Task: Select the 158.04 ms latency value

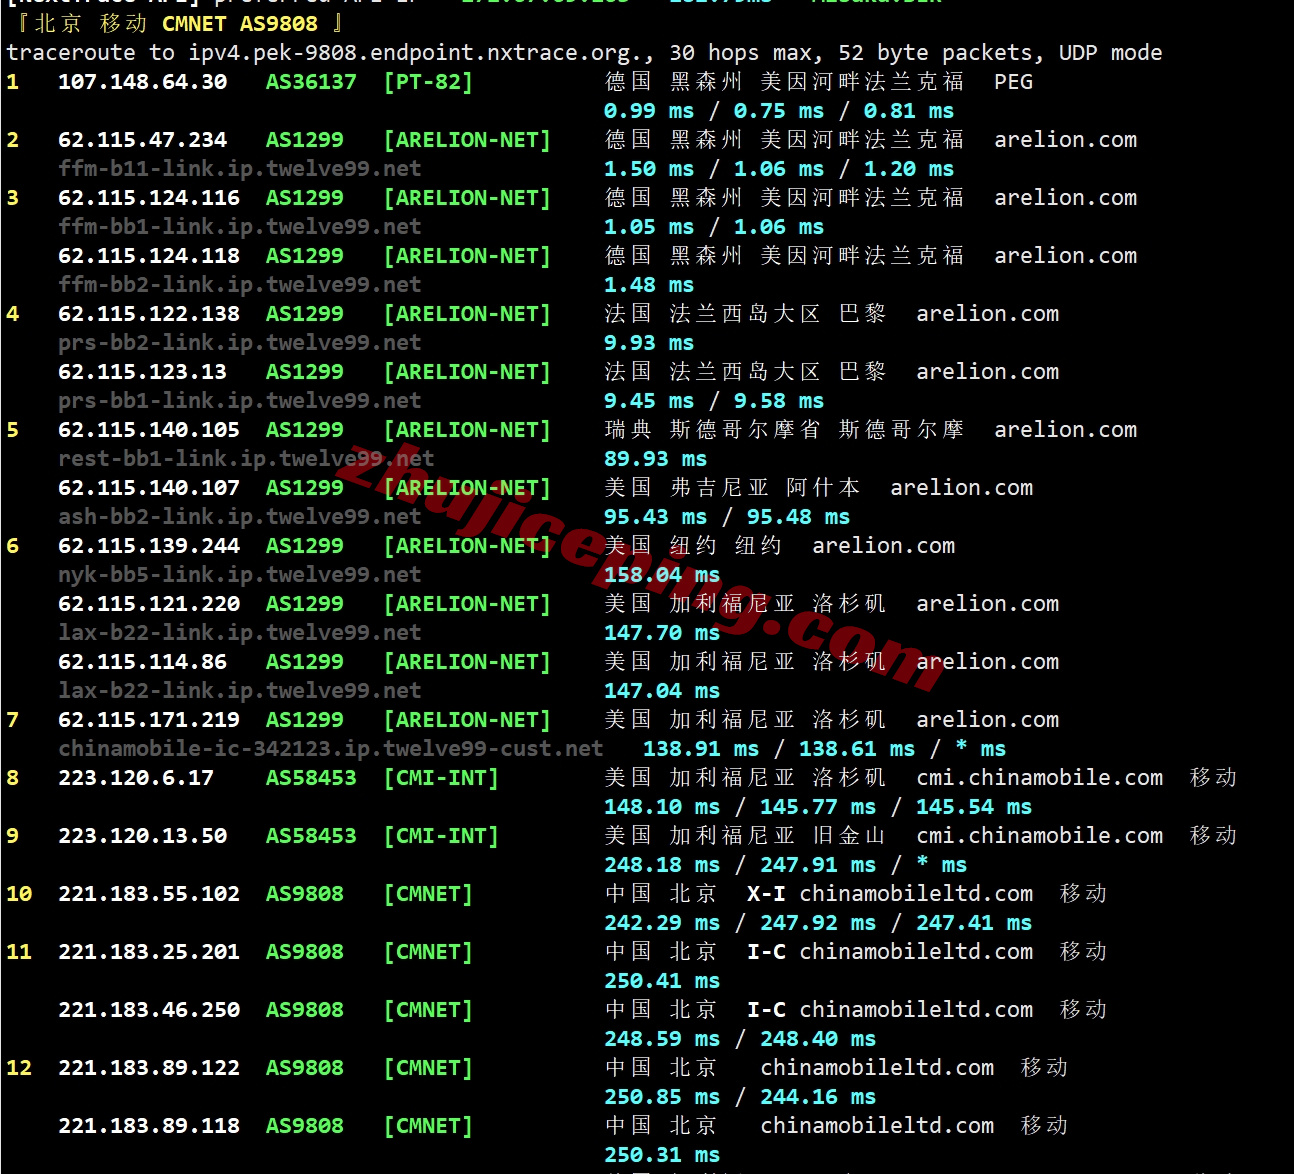Action: [x=662, y=575]
